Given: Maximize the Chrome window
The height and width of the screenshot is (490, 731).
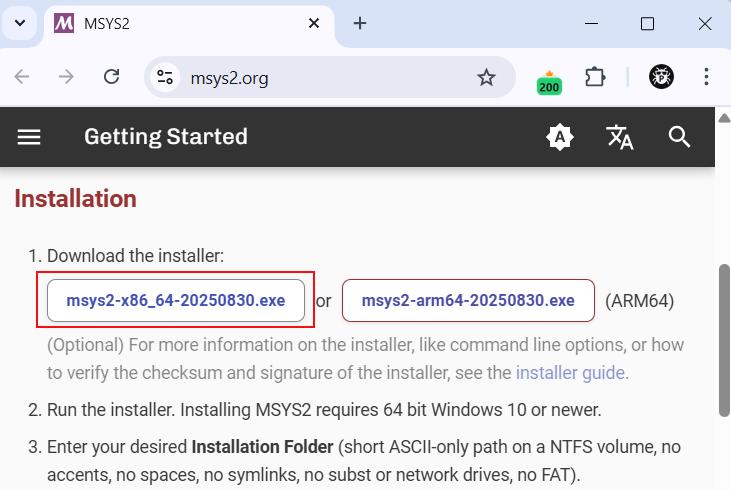Looking at the screenshot, I should pyautogui.click(x=647, y=23).
